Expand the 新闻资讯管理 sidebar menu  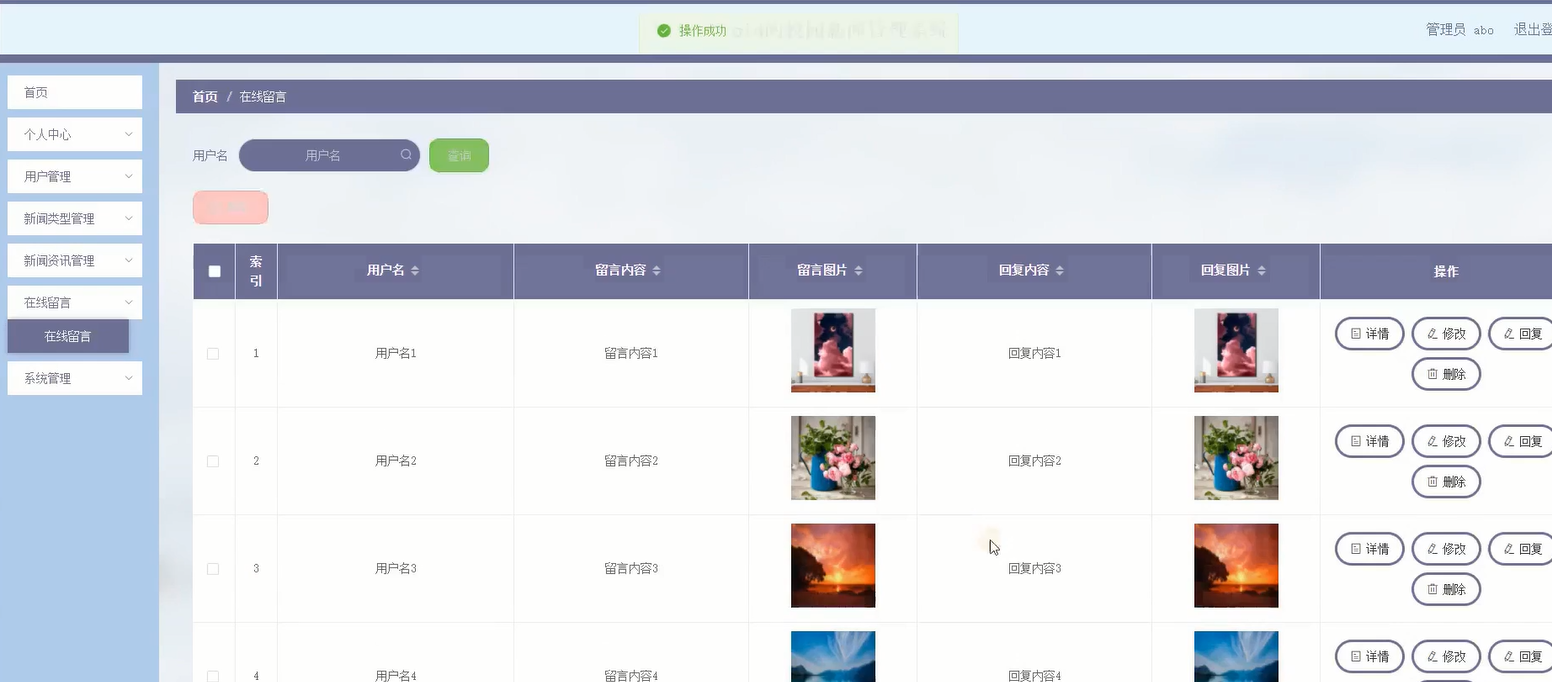pos(75,260)
